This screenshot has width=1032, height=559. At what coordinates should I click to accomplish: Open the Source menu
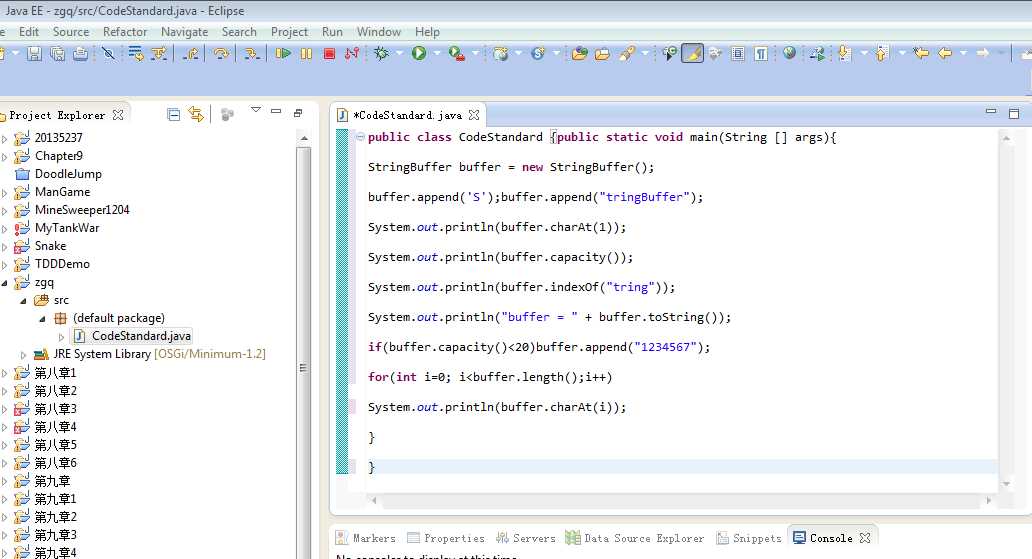coord(71,32)
